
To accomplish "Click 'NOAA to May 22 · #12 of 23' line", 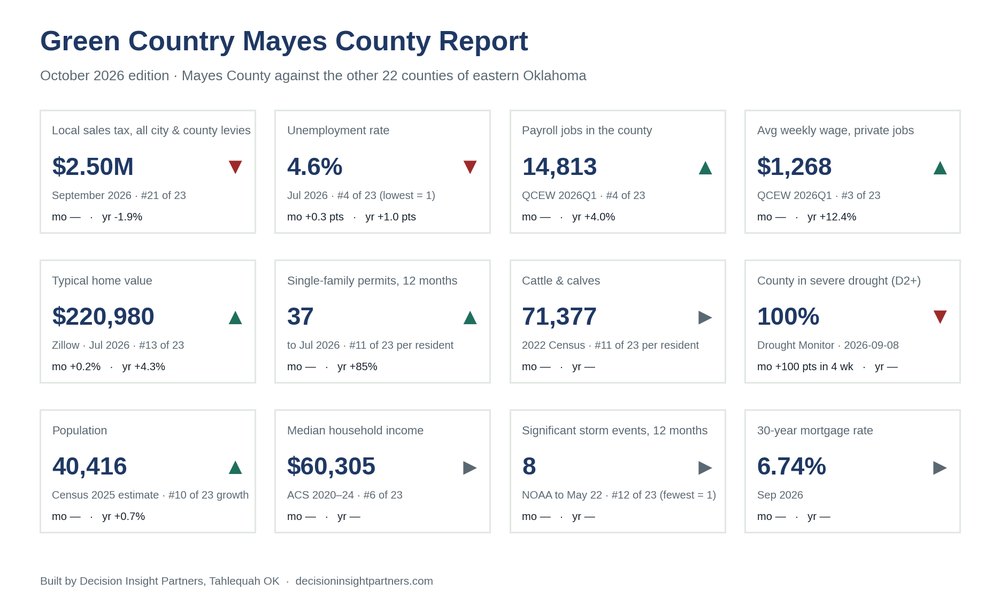I will click(x=619, y=495).
